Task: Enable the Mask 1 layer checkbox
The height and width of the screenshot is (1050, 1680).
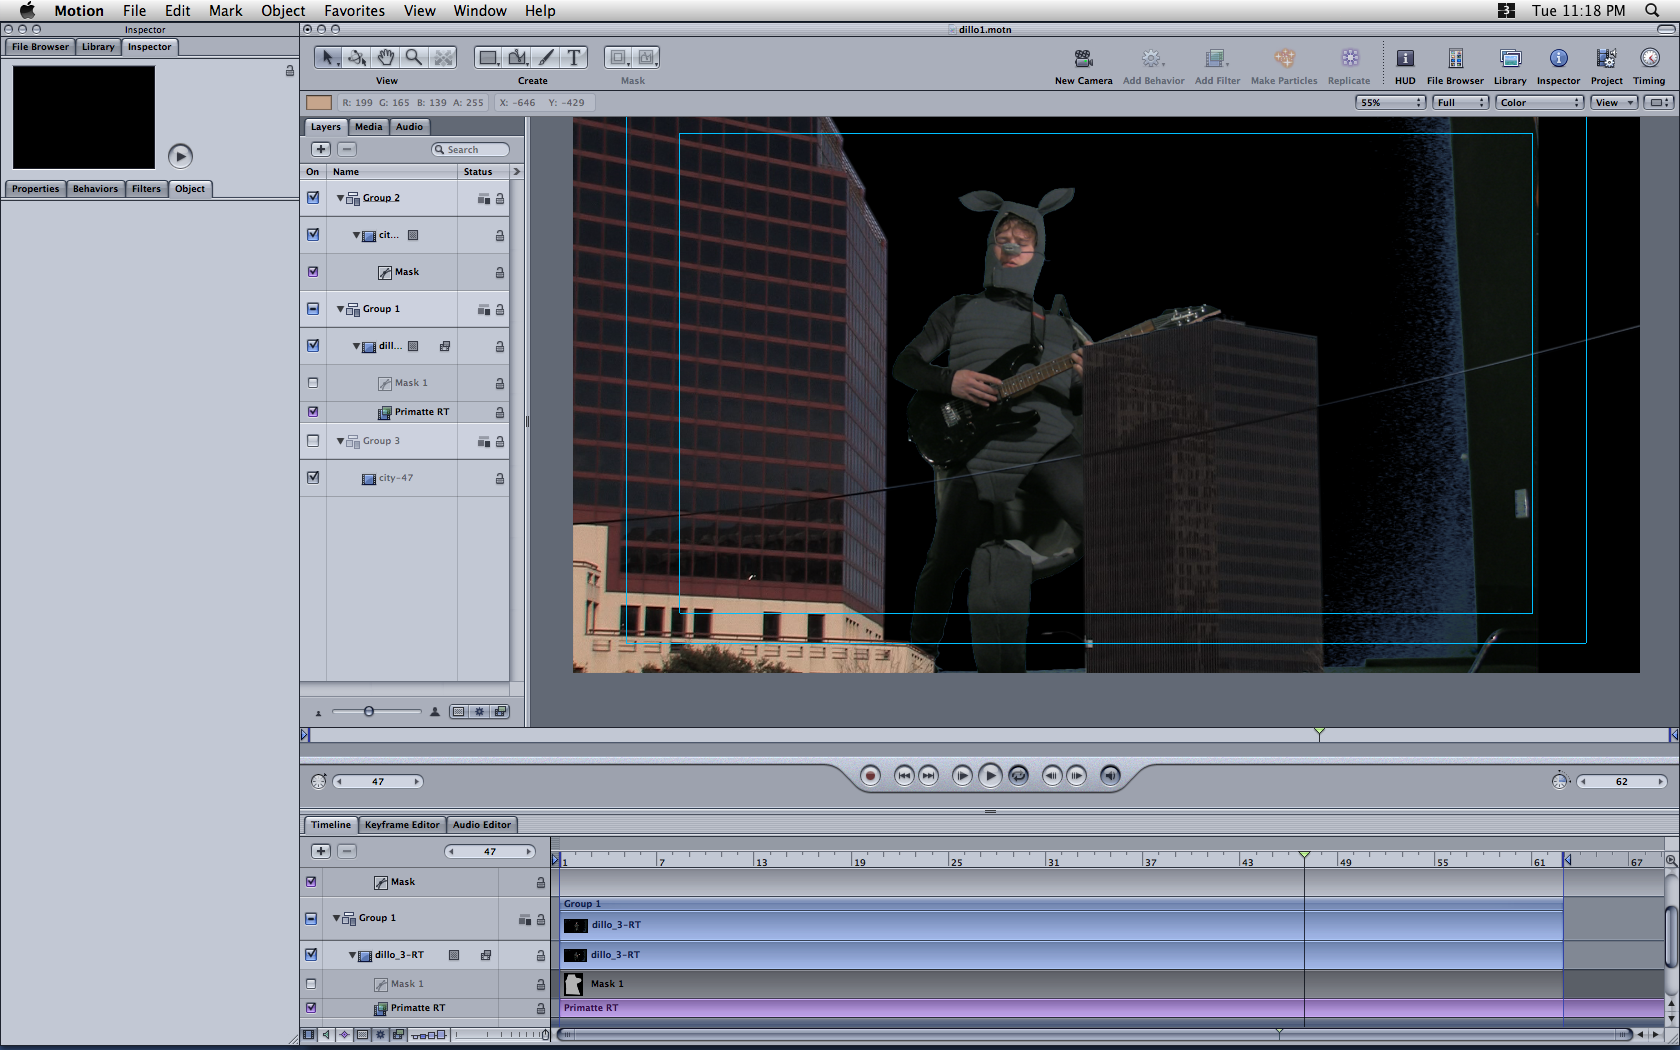Action: [313, 383]
